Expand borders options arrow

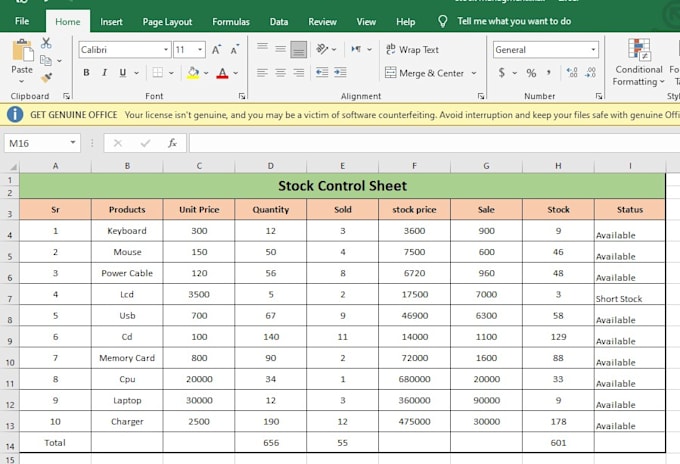[171, 73]
